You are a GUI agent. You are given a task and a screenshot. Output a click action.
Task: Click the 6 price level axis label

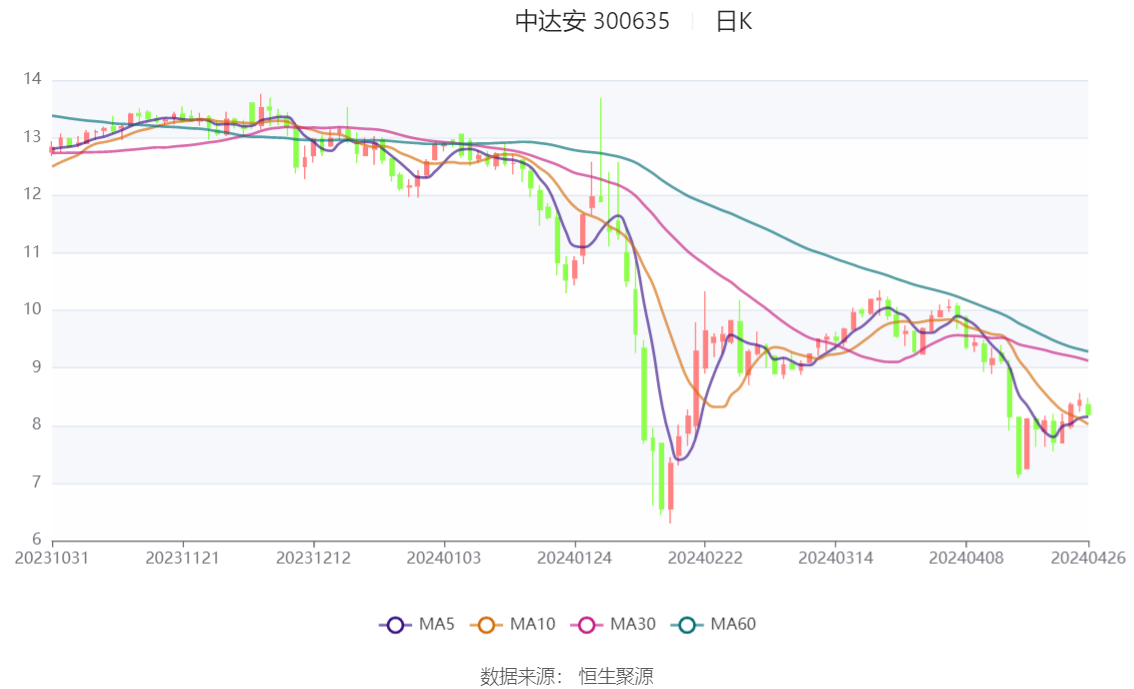36,540
